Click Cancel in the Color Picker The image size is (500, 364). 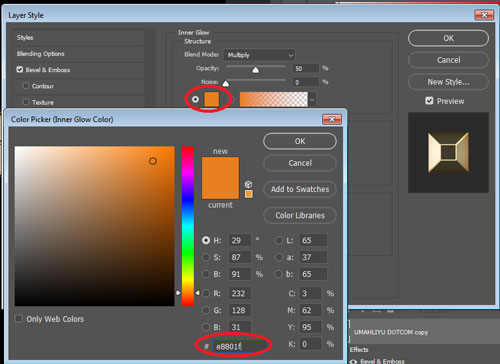(x=300, y=163)
